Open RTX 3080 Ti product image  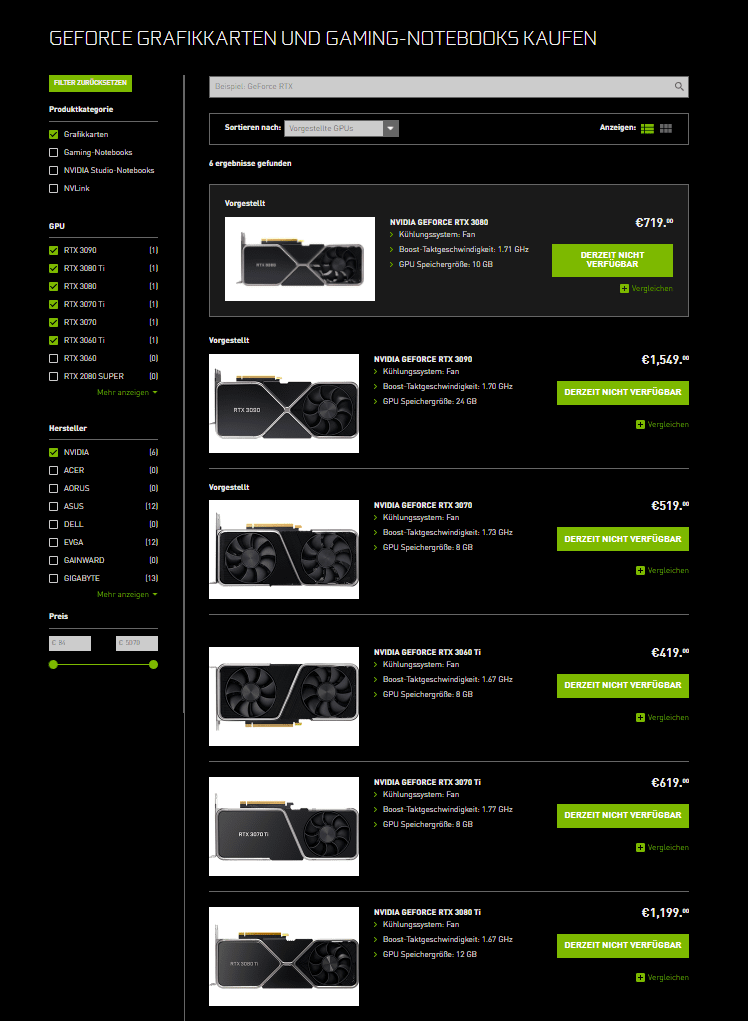(284, 957)
